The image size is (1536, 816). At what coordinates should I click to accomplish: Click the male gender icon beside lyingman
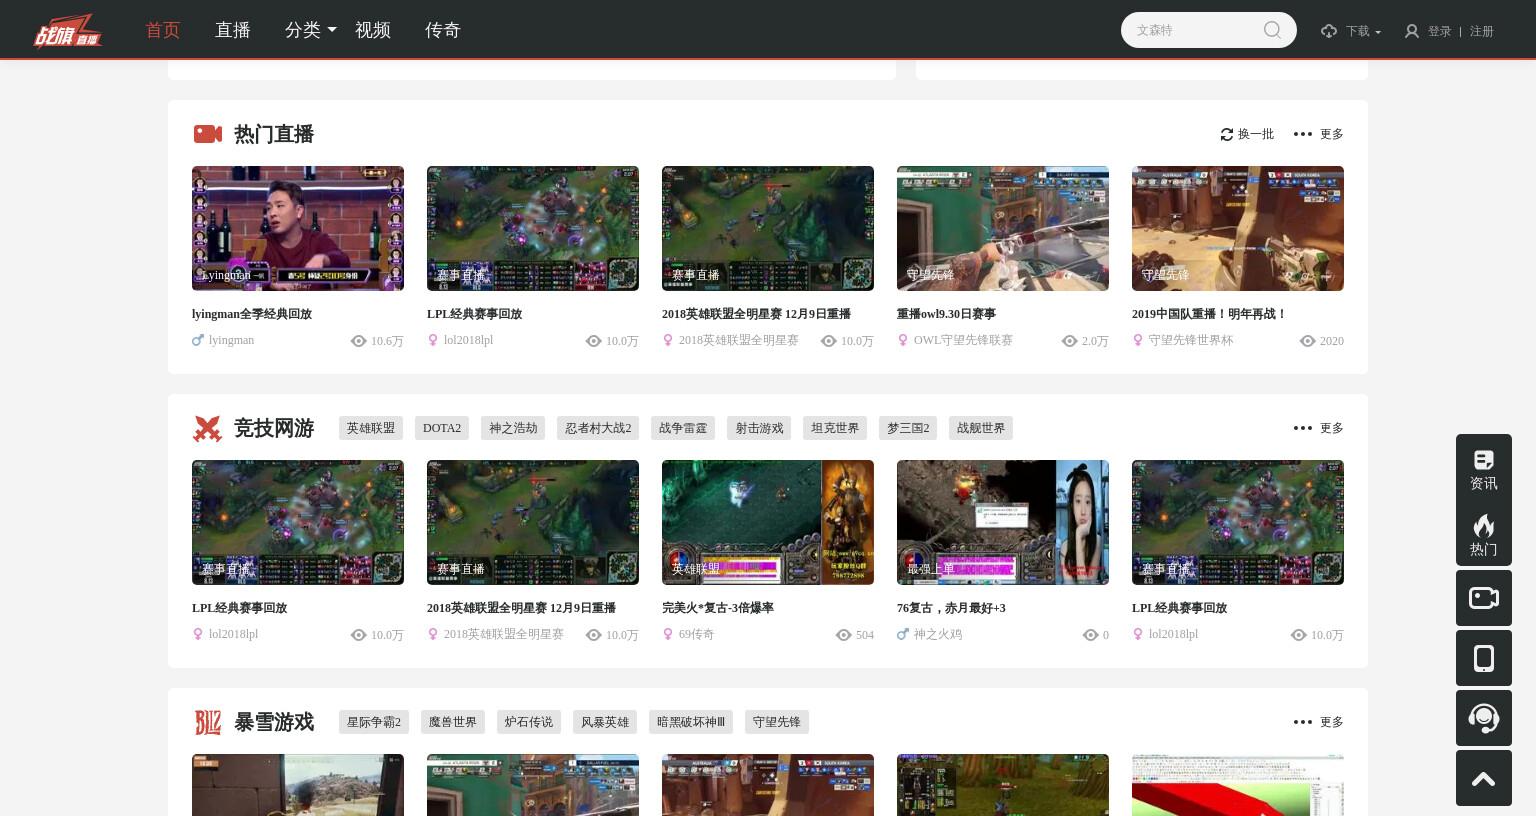198,340
